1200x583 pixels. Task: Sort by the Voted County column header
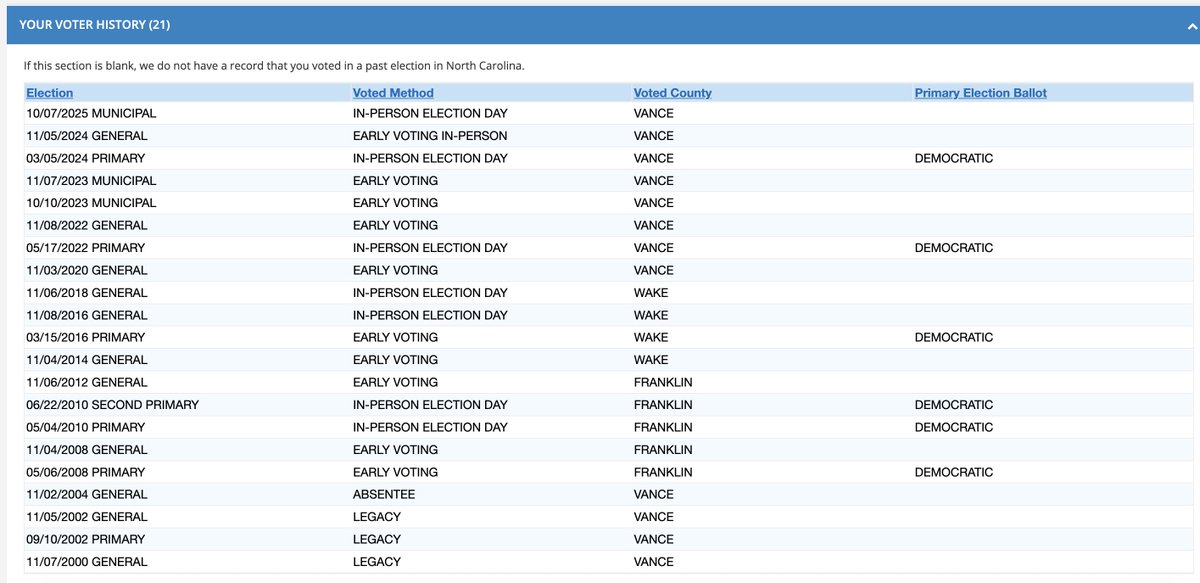(x=673, y=93)
